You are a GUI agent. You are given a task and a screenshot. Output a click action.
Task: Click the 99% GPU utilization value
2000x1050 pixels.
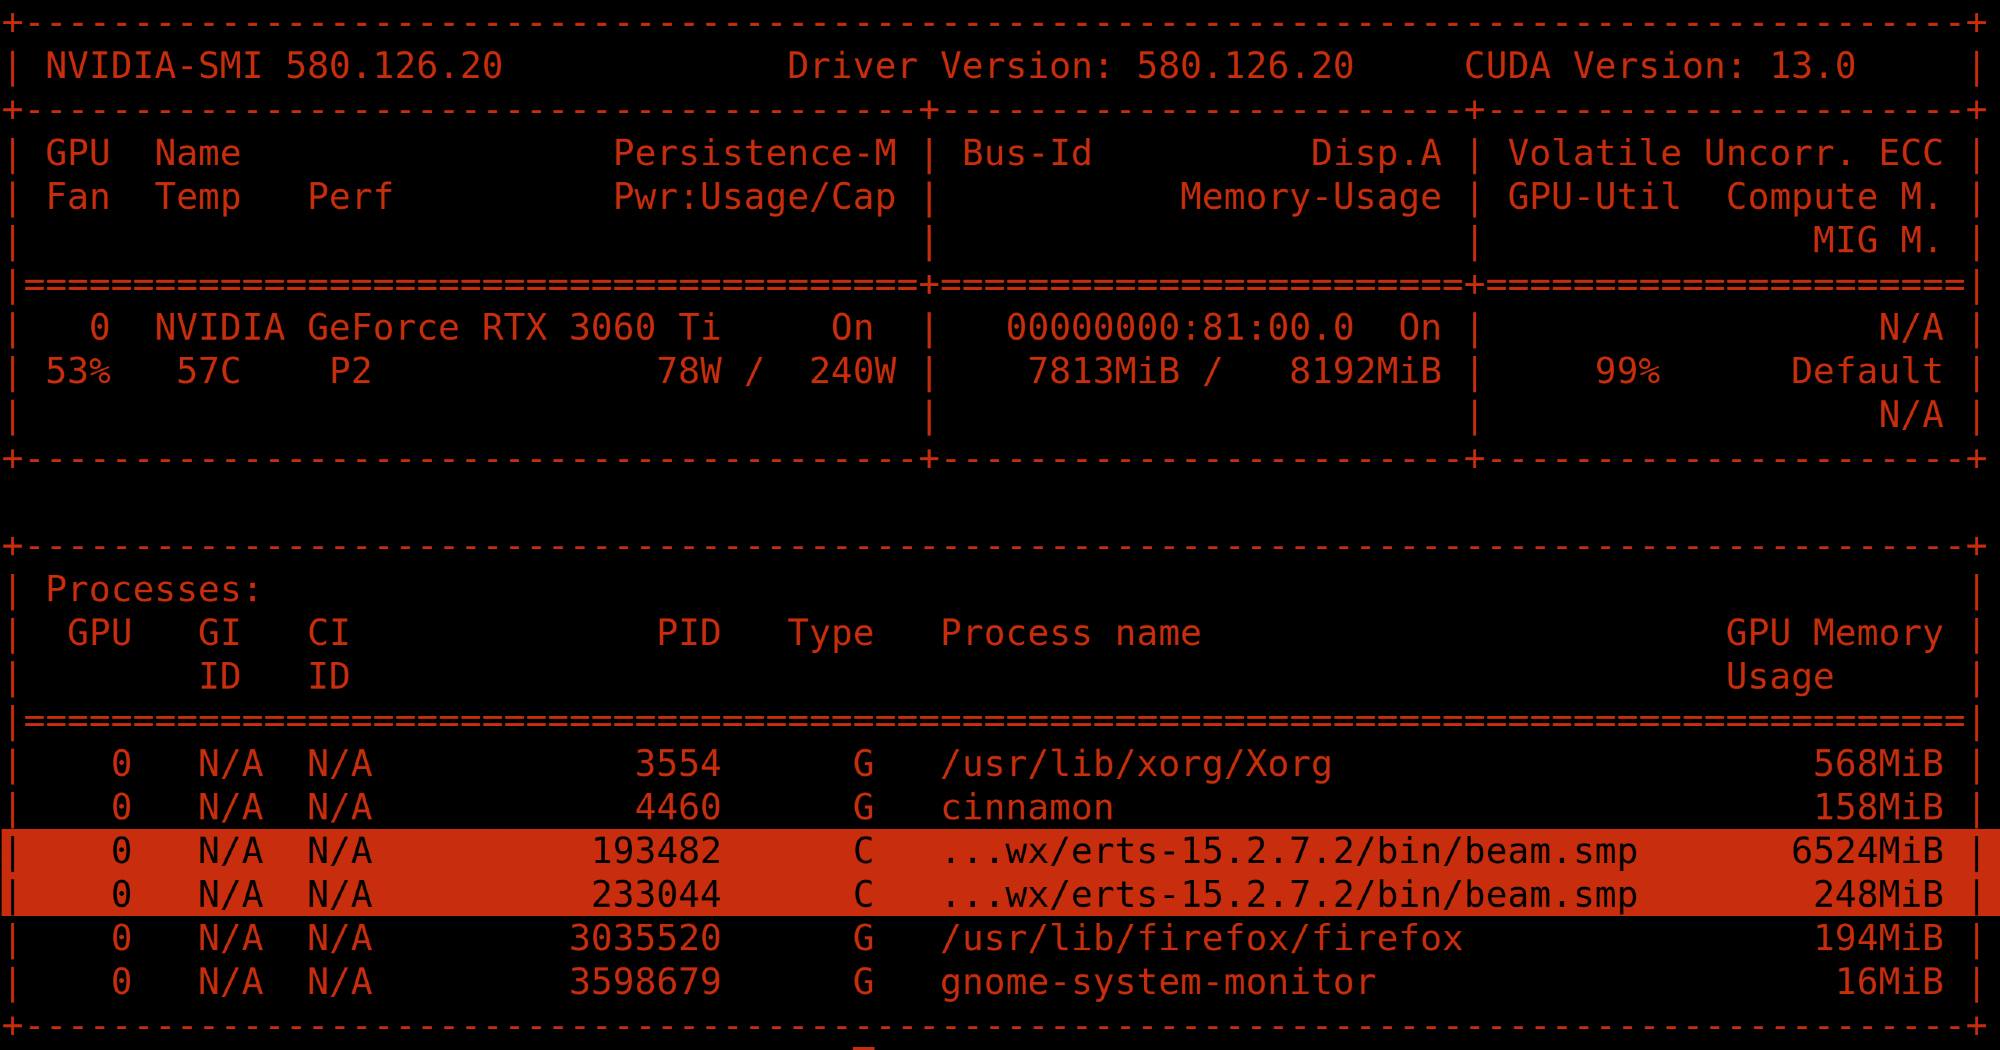[1627, 371]
